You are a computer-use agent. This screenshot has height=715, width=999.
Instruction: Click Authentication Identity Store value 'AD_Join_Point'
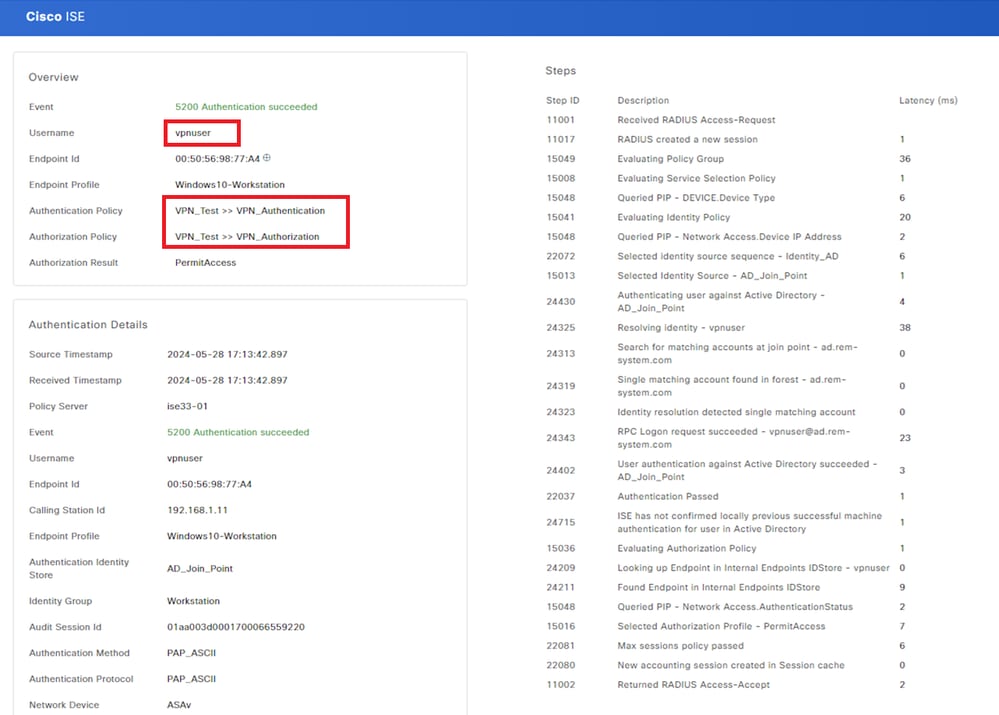click(199, 568)
